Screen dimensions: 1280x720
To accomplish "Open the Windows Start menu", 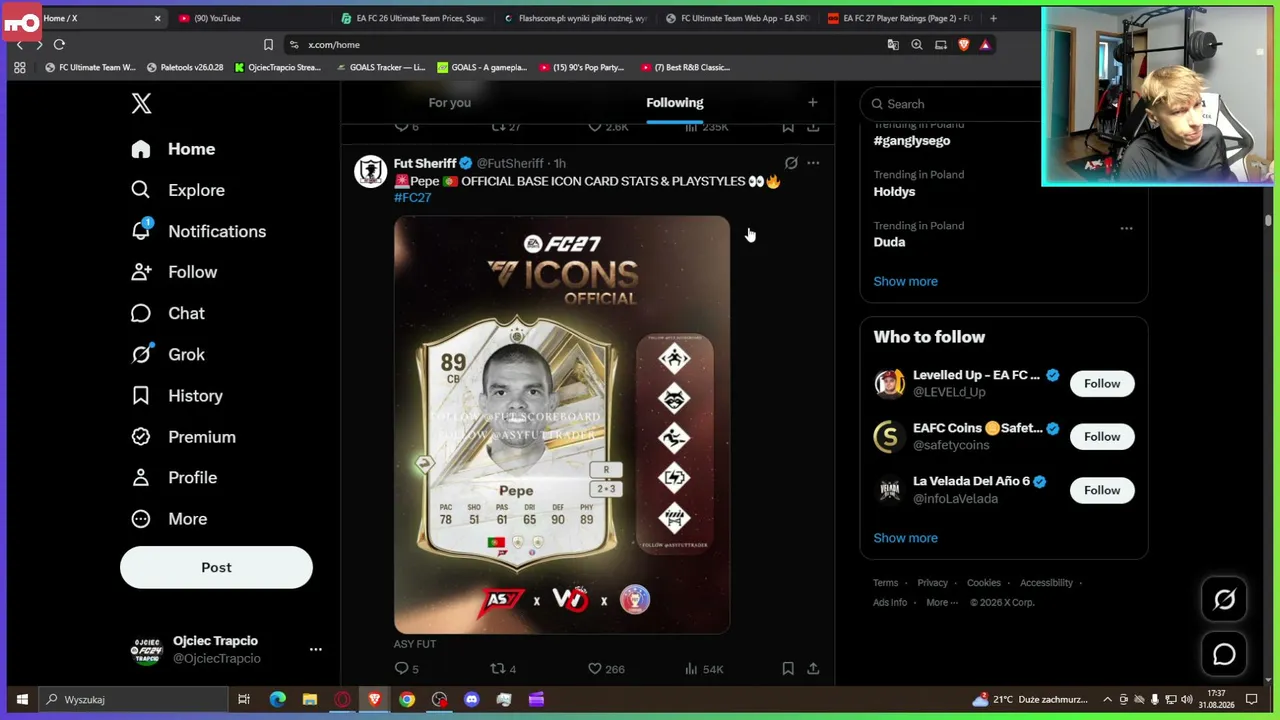I will (x=22, y=700).
